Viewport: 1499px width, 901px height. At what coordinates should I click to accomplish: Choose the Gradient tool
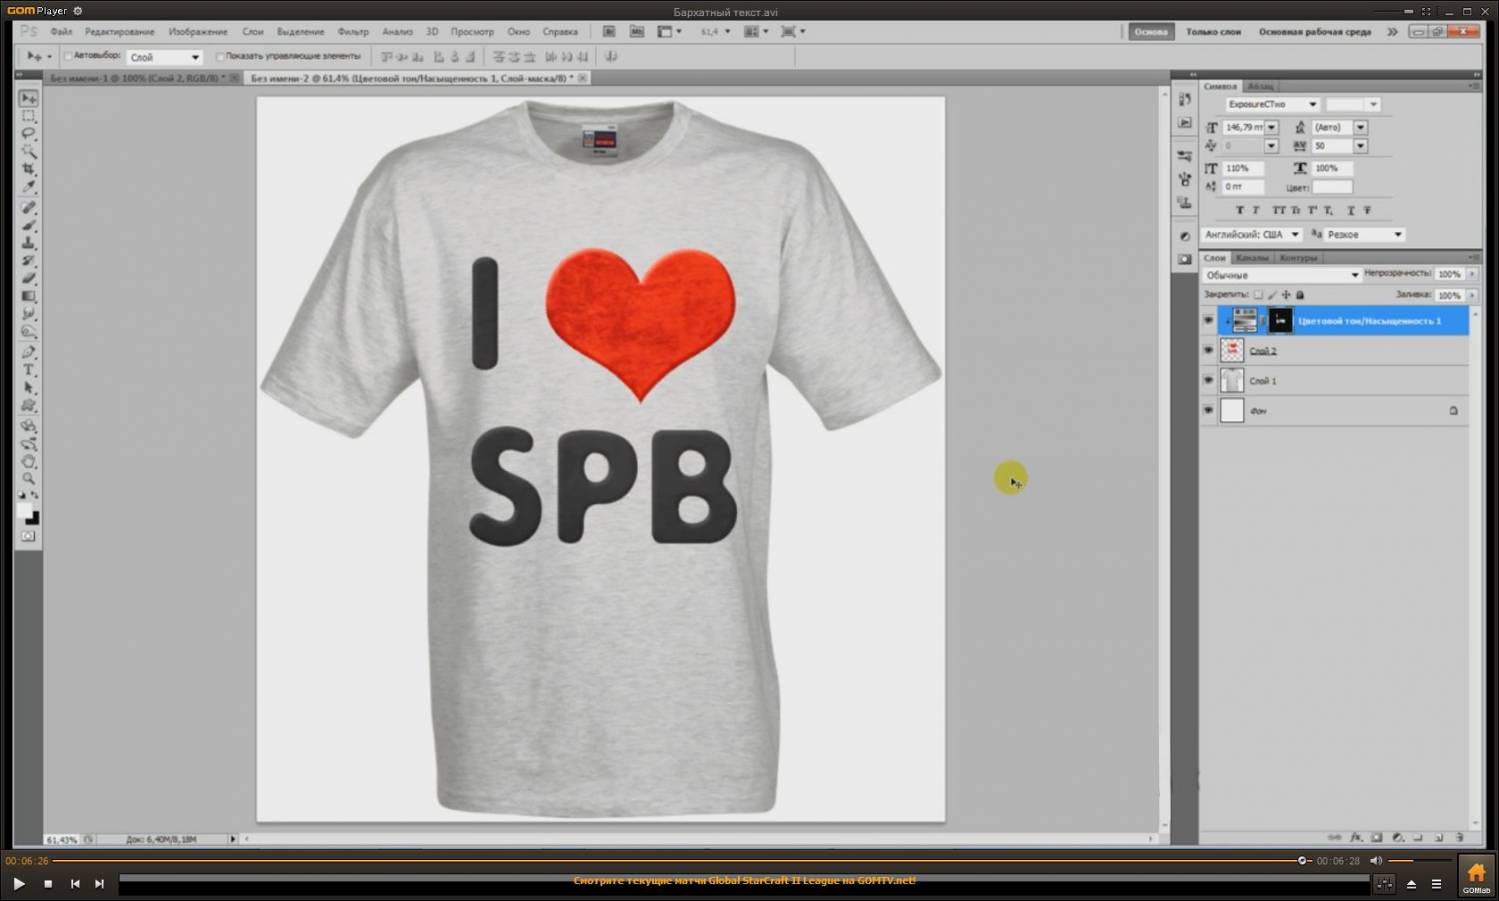click(x=29, y=297)
